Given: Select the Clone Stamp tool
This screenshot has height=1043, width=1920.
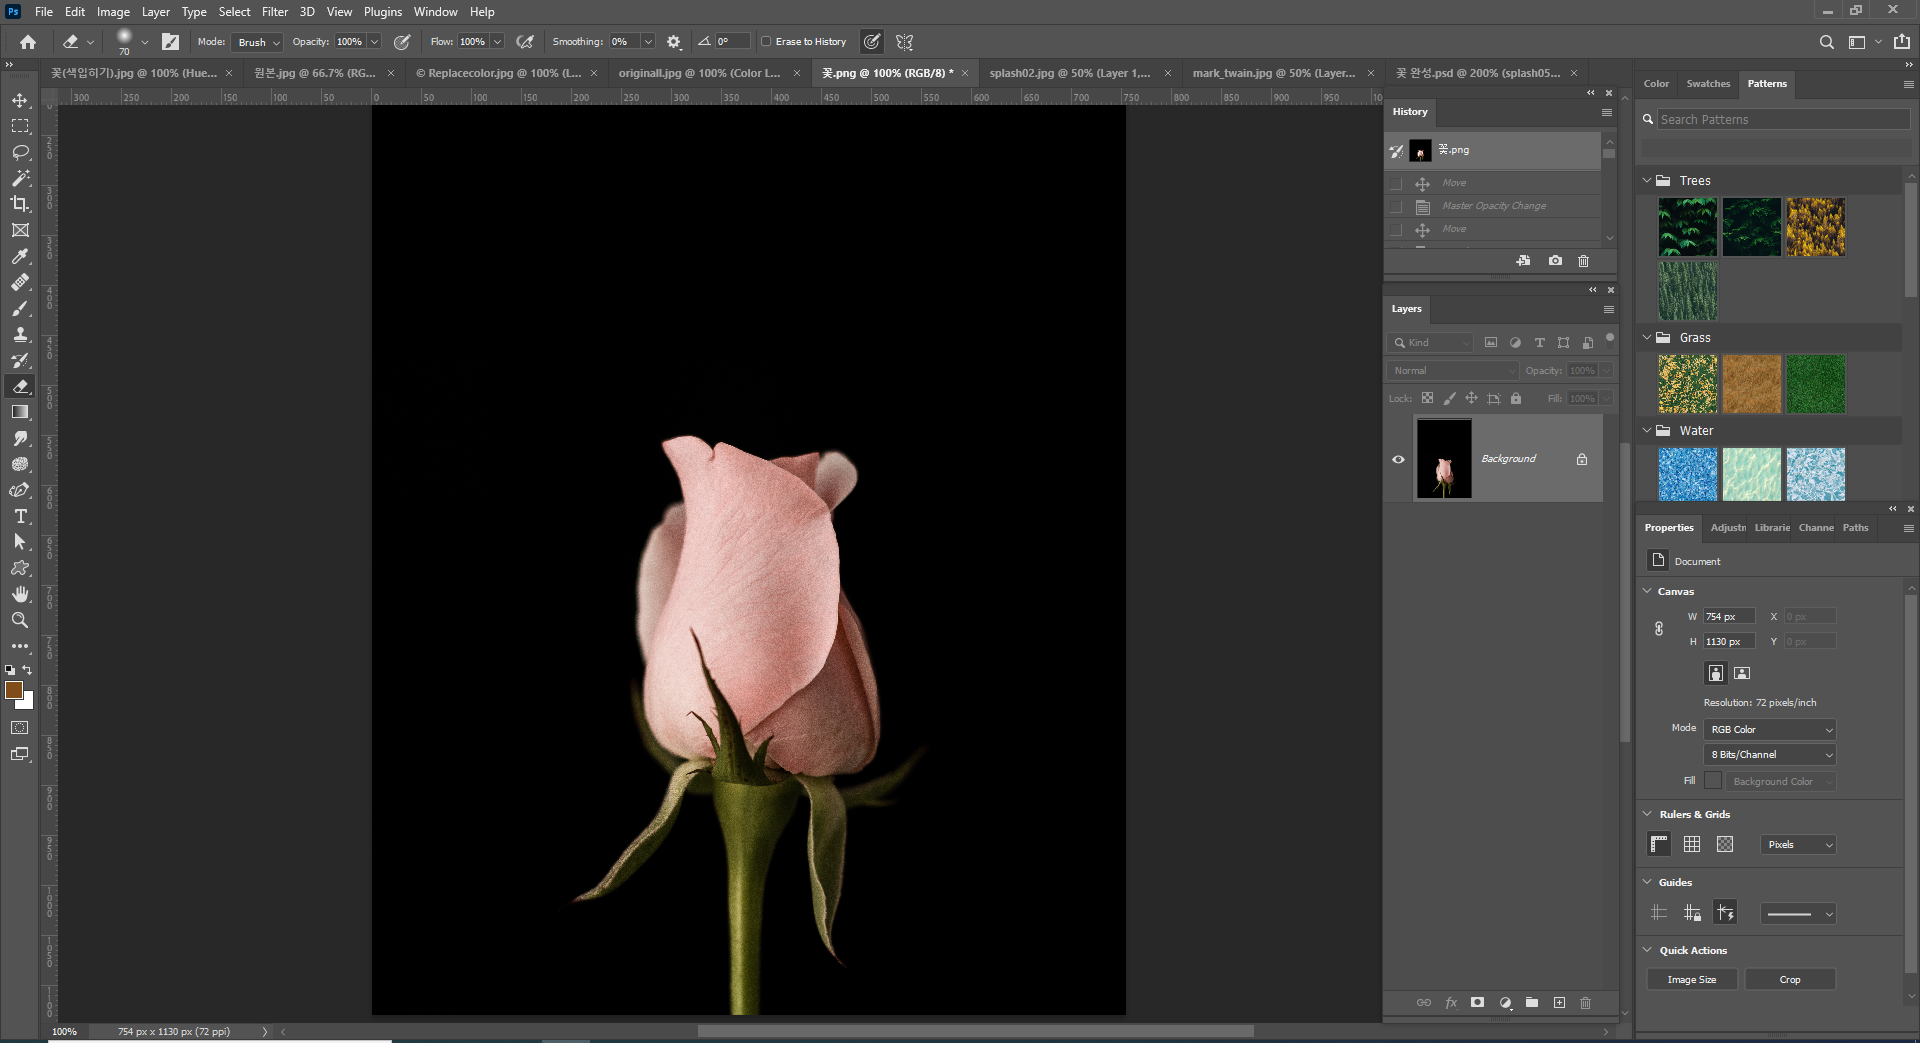Looking at the screenshot, I should pos(20,334).
